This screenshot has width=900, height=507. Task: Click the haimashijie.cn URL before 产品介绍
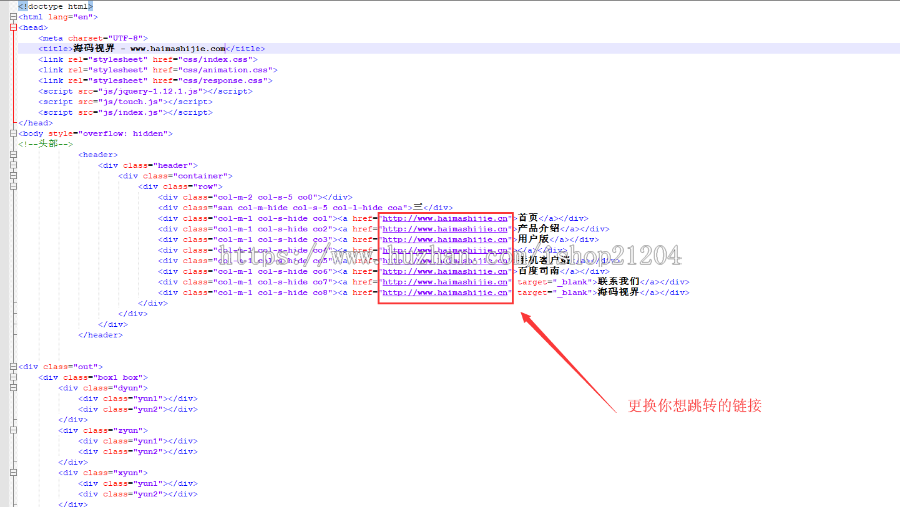pyautogui.click(x=445, y=229)
